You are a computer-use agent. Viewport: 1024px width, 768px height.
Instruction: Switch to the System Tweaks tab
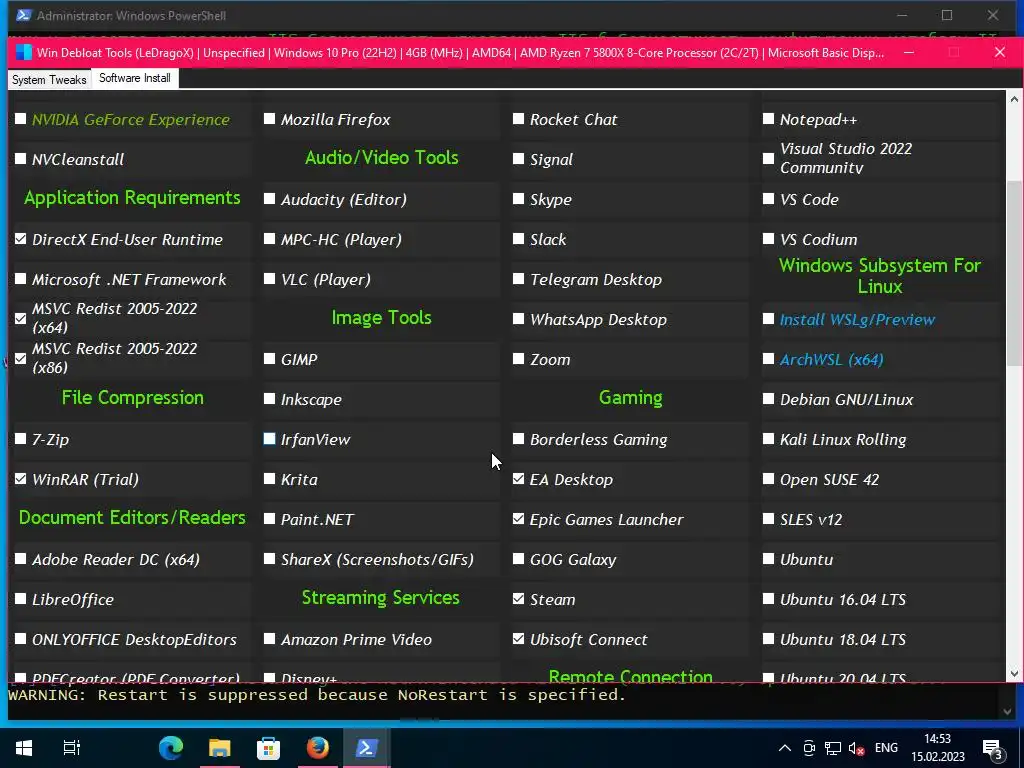coord(49,80)
